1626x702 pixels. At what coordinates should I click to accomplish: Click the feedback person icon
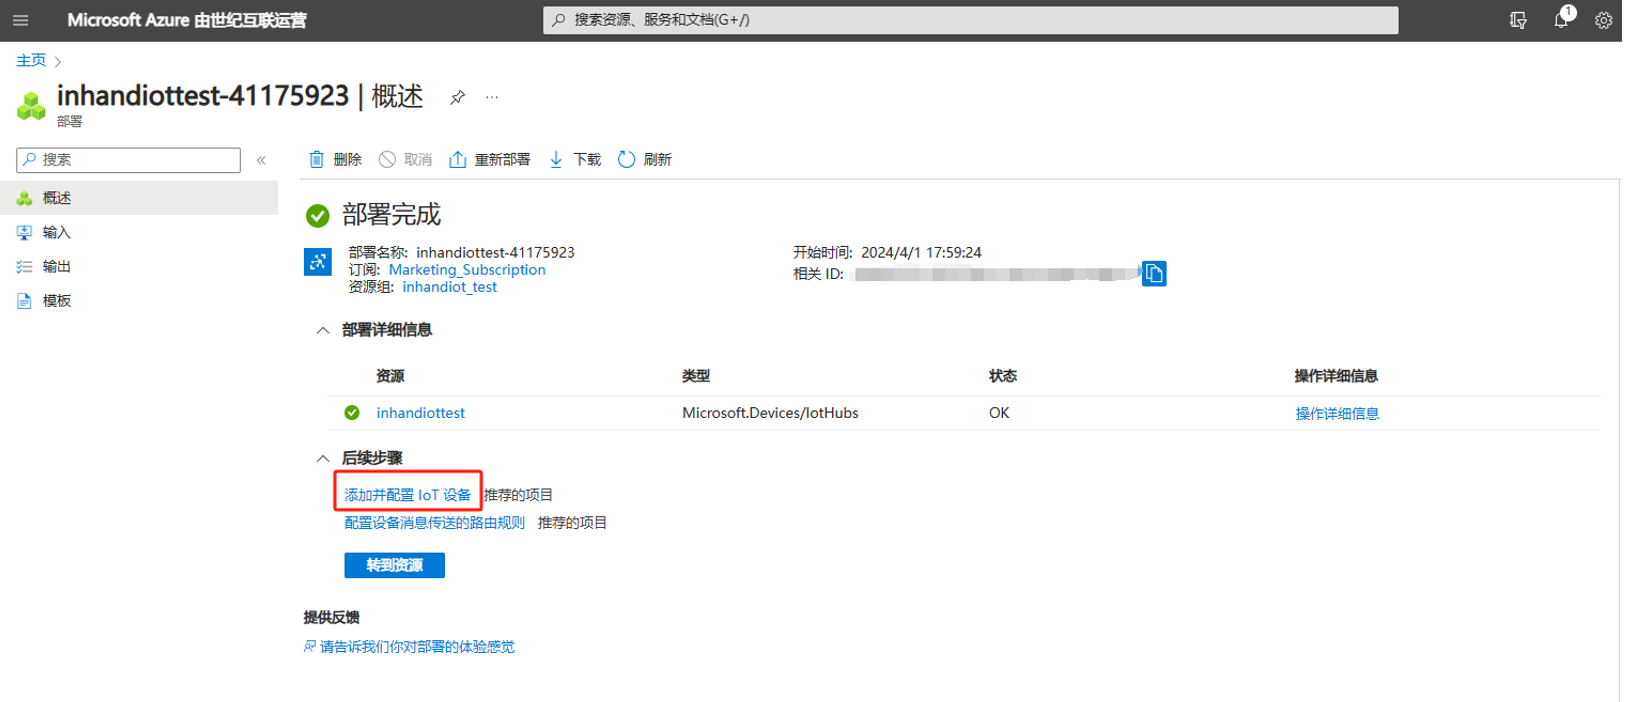[310, 647]
